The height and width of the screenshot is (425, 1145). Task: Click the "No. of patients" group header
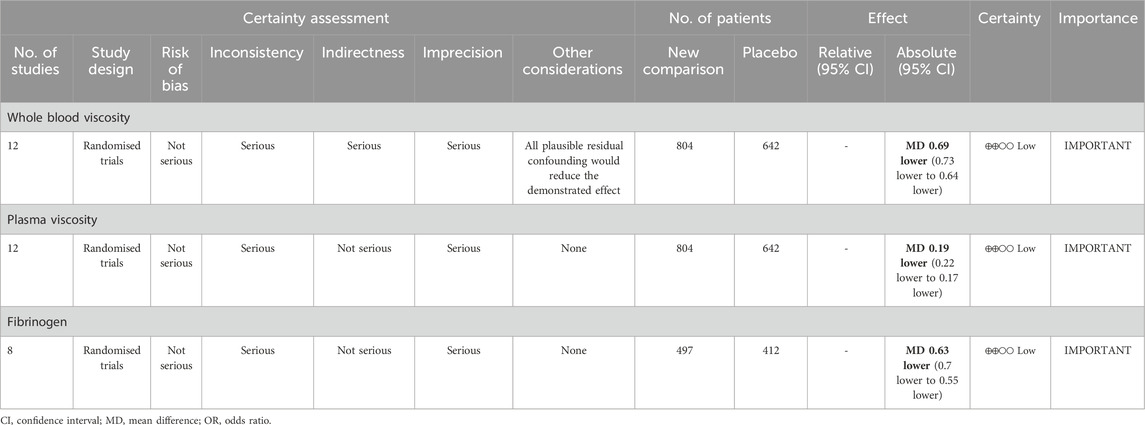pyautogui.click(x=720, y=17)
